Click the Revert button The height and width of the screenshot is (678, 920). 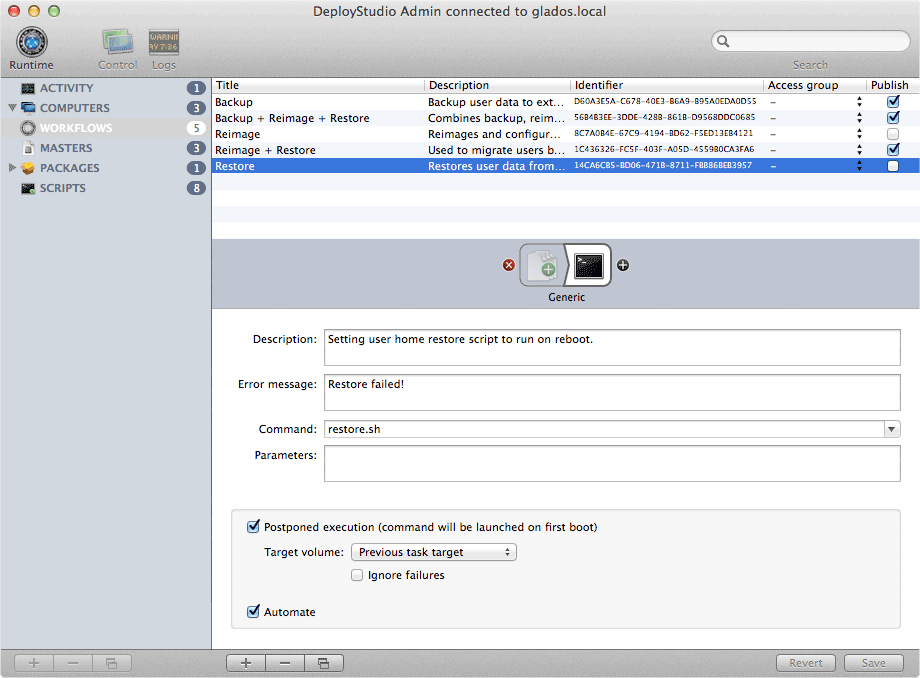(x=806, y=663)
